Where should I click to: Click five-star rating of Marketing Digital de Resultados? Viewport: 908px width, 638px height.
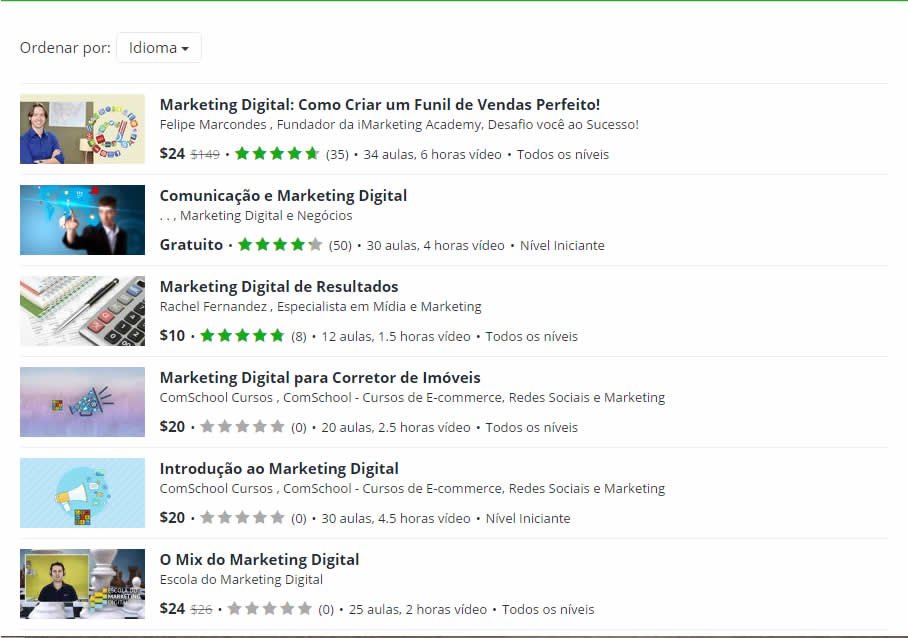pos(242,336)
